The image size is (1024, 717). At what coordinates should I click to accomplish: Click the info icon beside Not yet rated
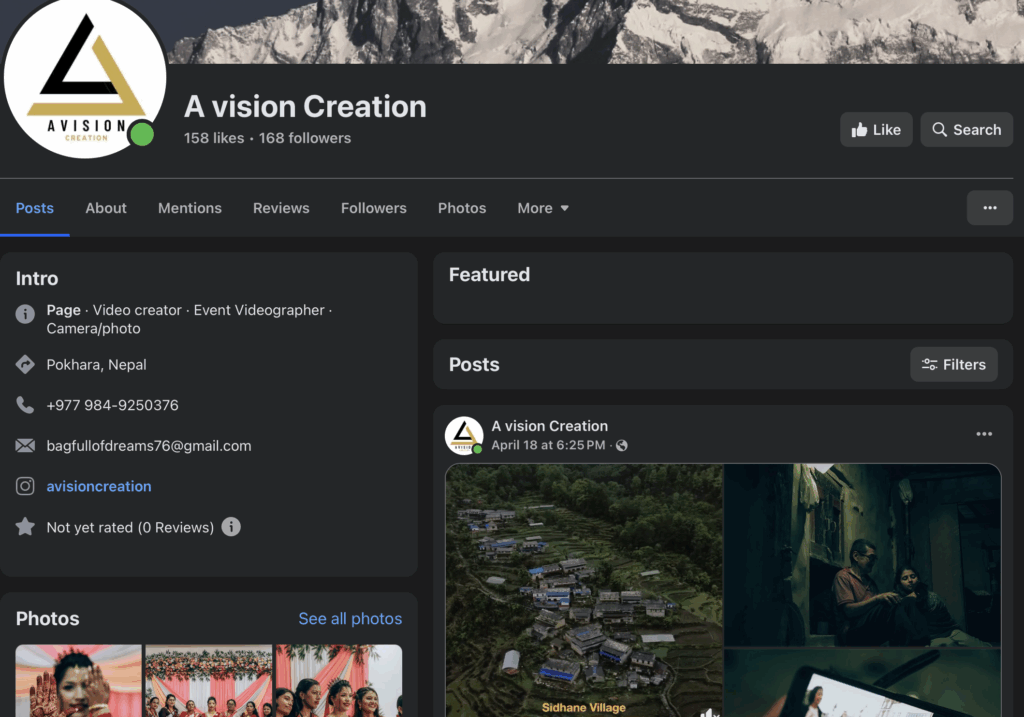[x=231, y=526]
